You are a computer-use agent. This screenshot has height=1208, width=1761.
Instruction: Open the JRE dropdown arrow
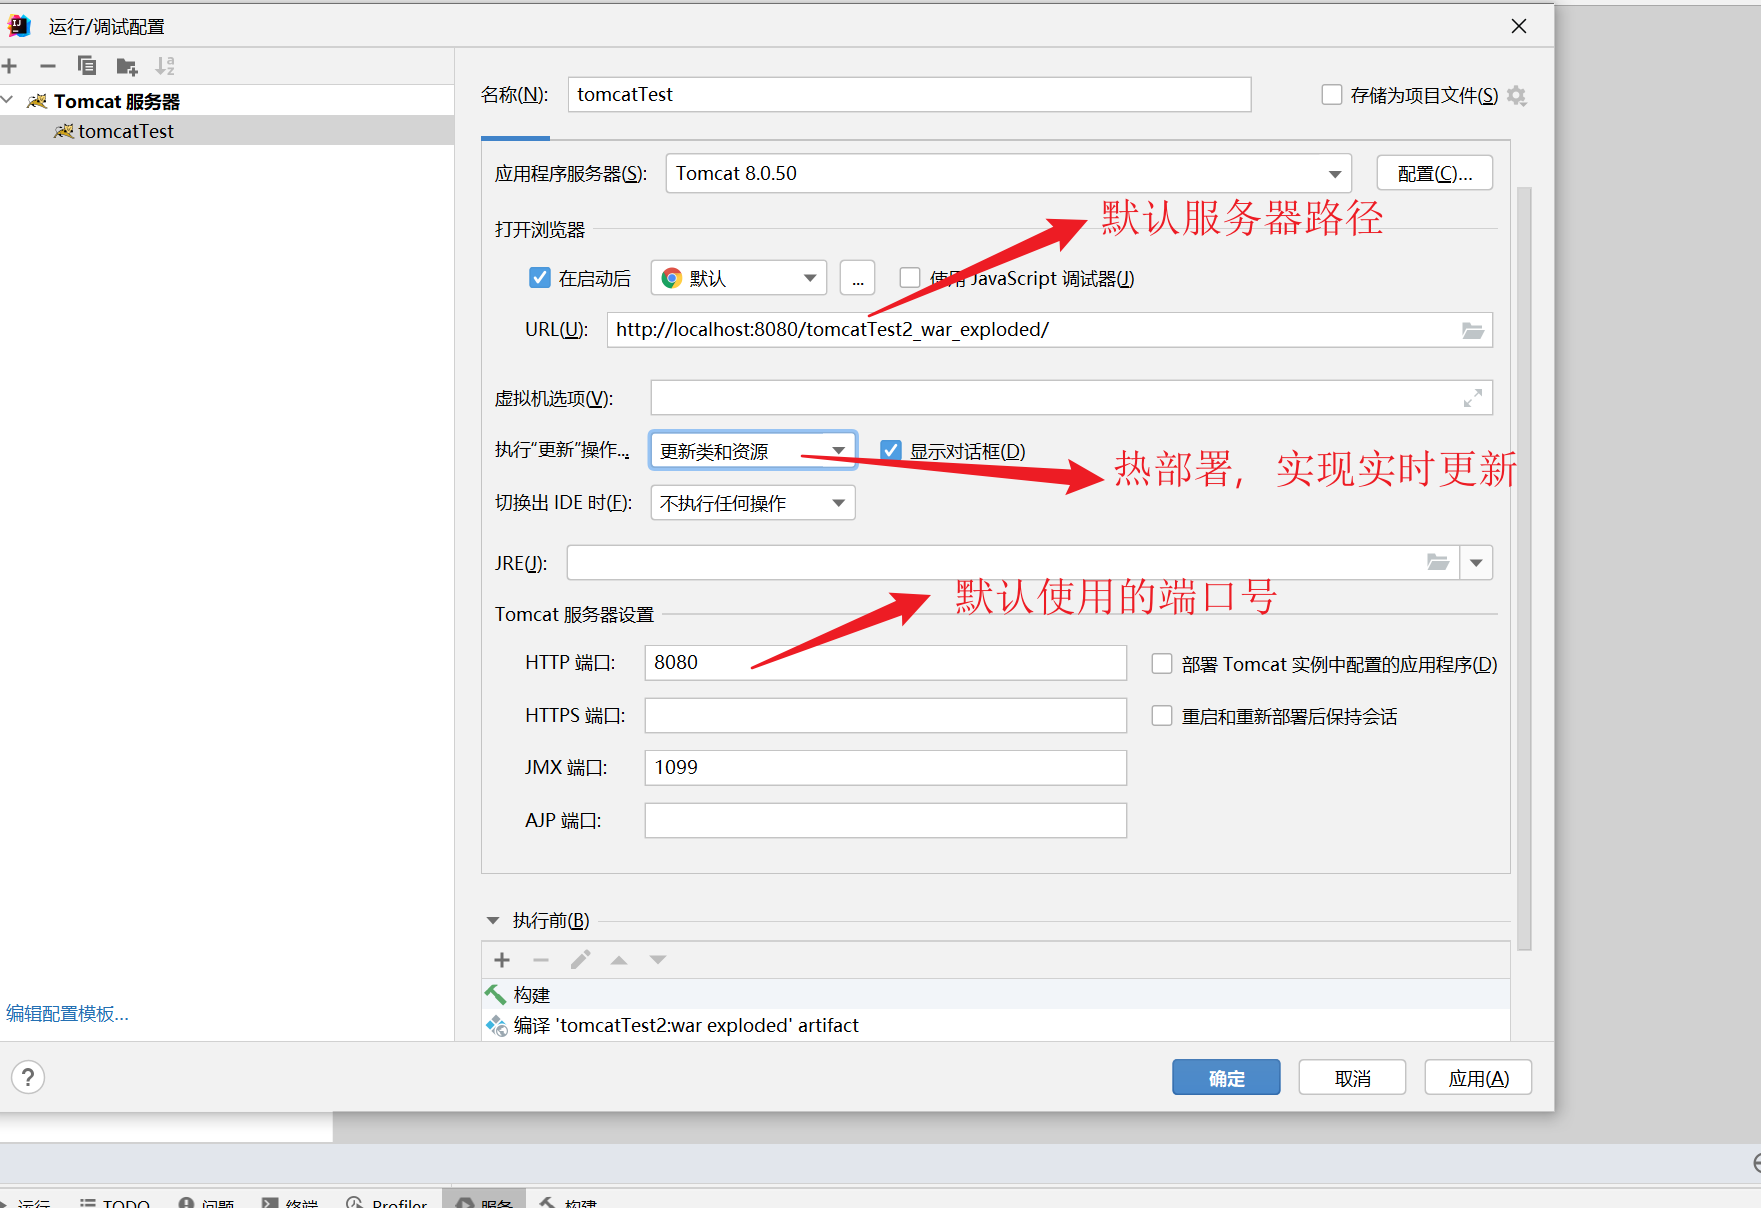tap(1476, 563)
